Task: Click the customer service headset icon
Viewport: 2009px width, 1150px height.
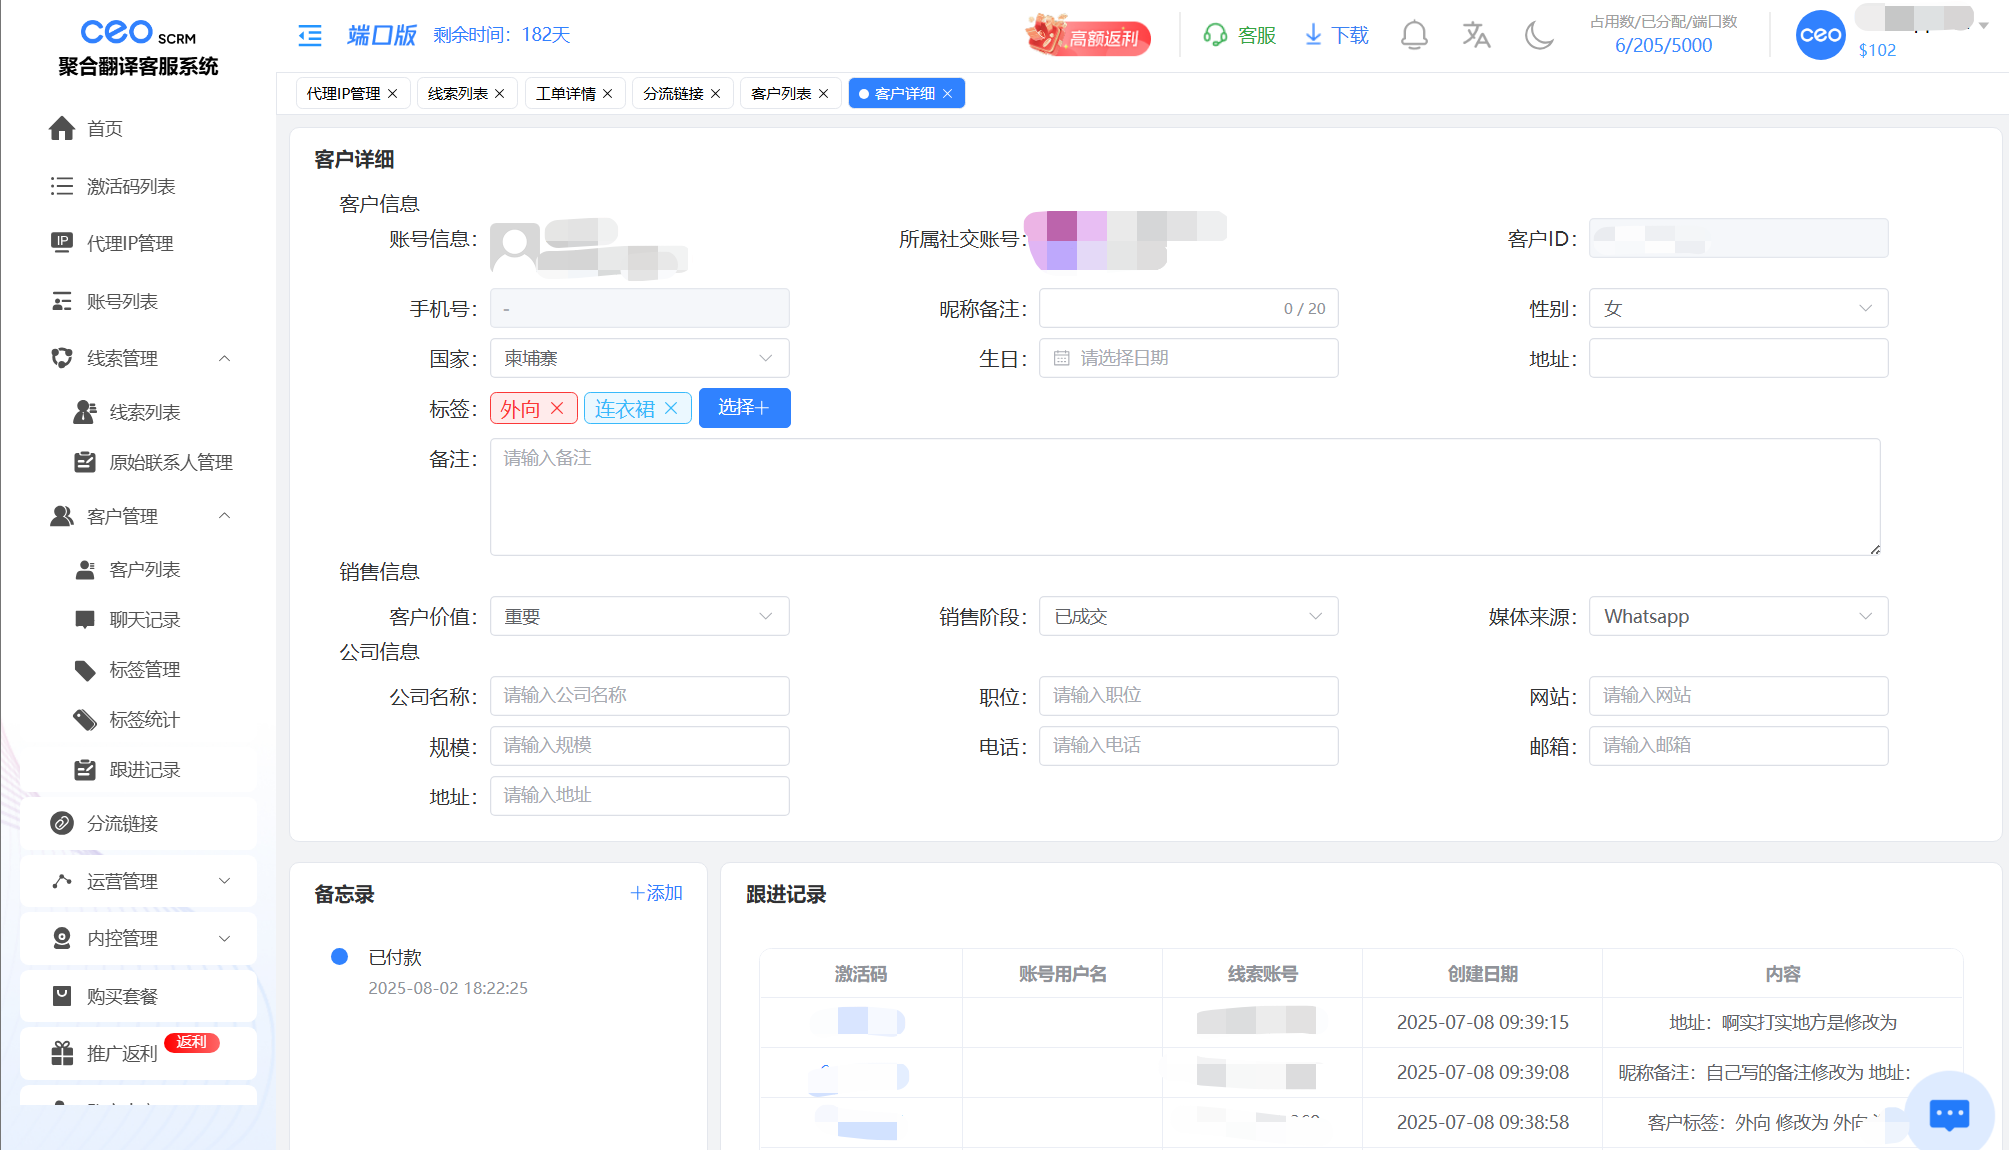Action: tap(1215, 36)
